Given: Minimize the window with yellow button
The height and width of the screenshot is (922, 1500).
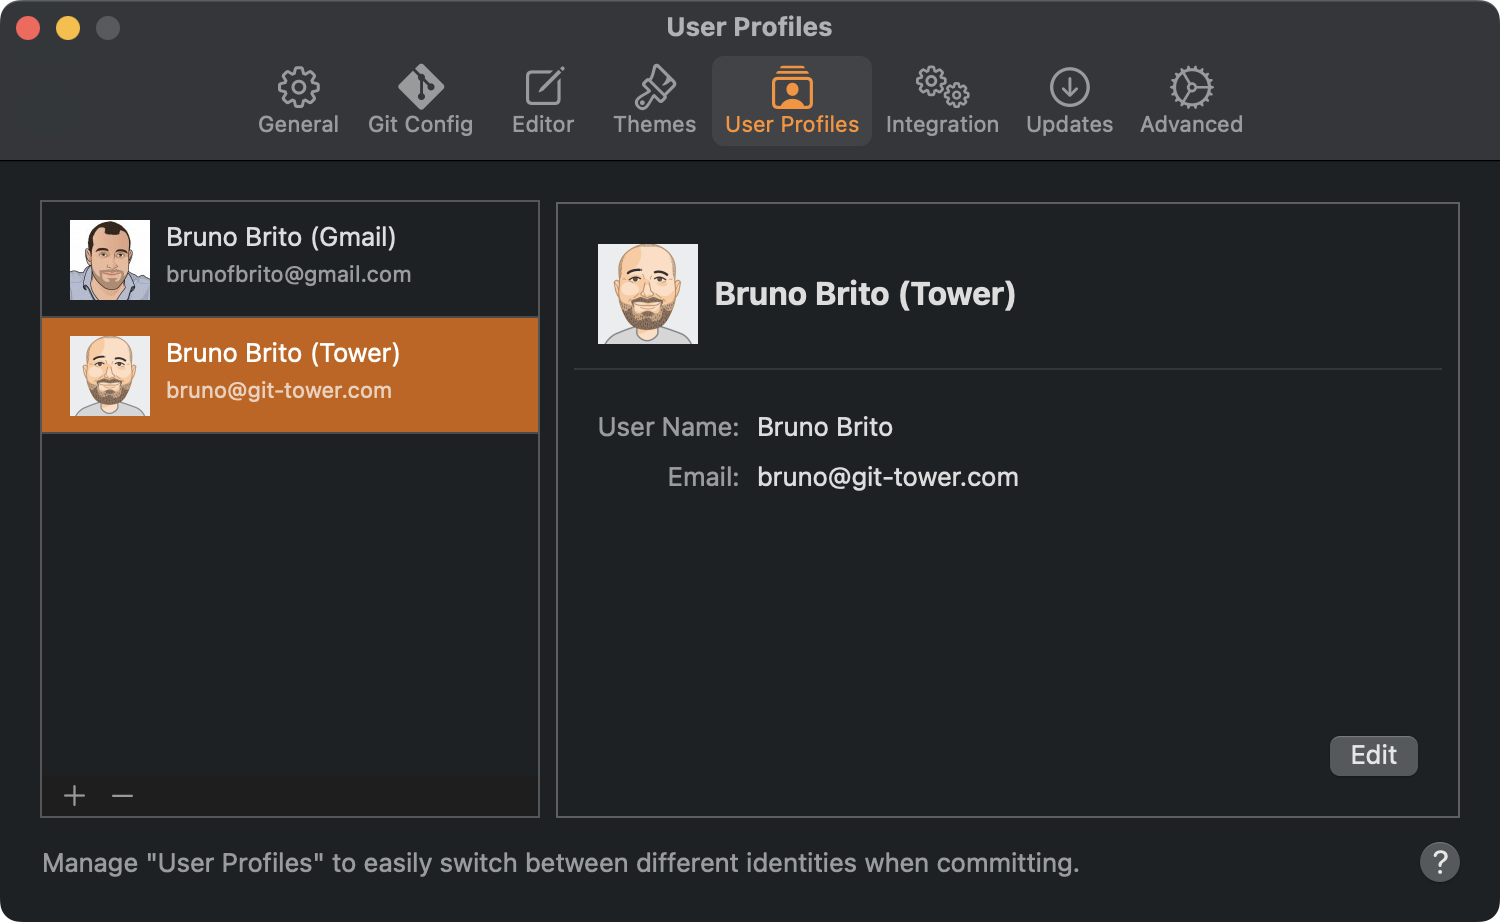Looking at the screenshot, I should click(x=68, y=28).
